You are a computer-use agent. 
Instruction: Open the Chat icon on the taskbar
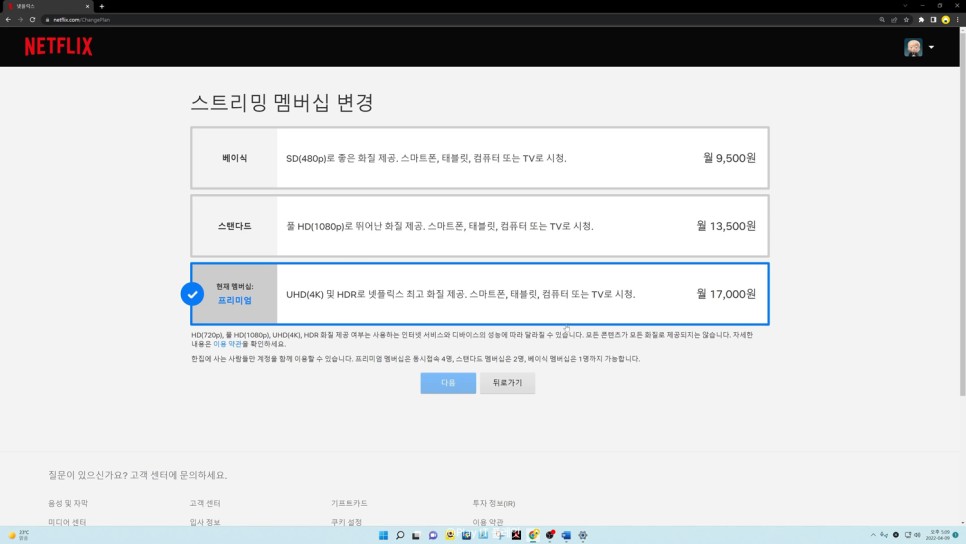click(433, 535)
